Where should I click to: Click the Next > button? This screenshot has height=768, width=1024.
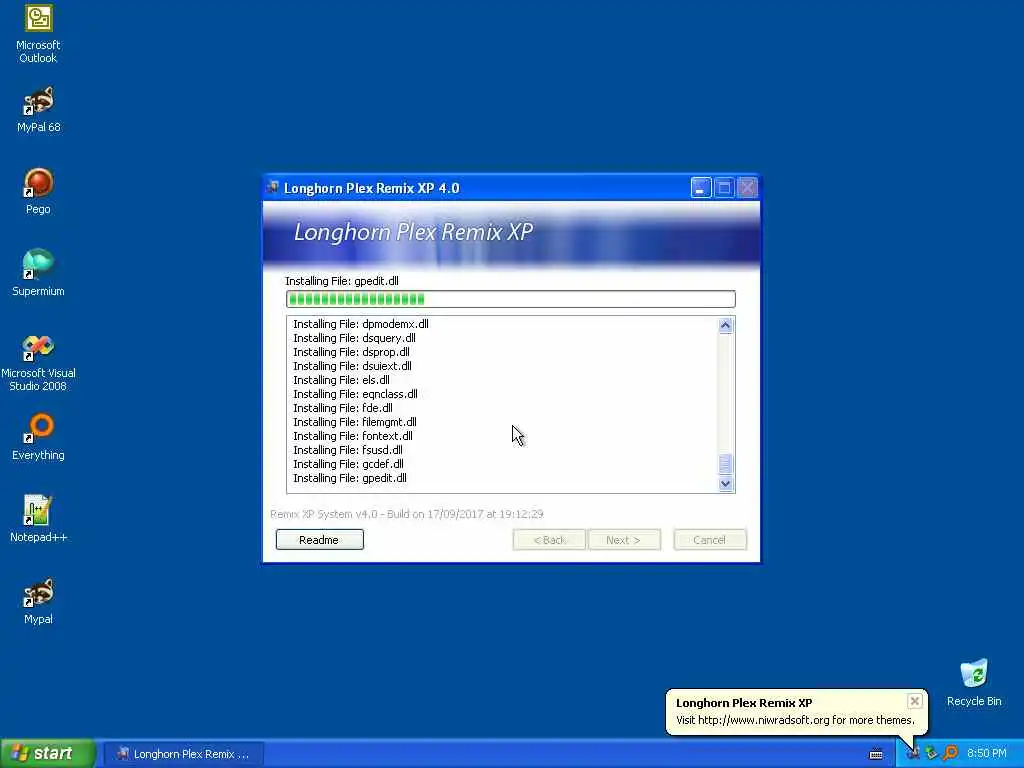tap(624, 539)
